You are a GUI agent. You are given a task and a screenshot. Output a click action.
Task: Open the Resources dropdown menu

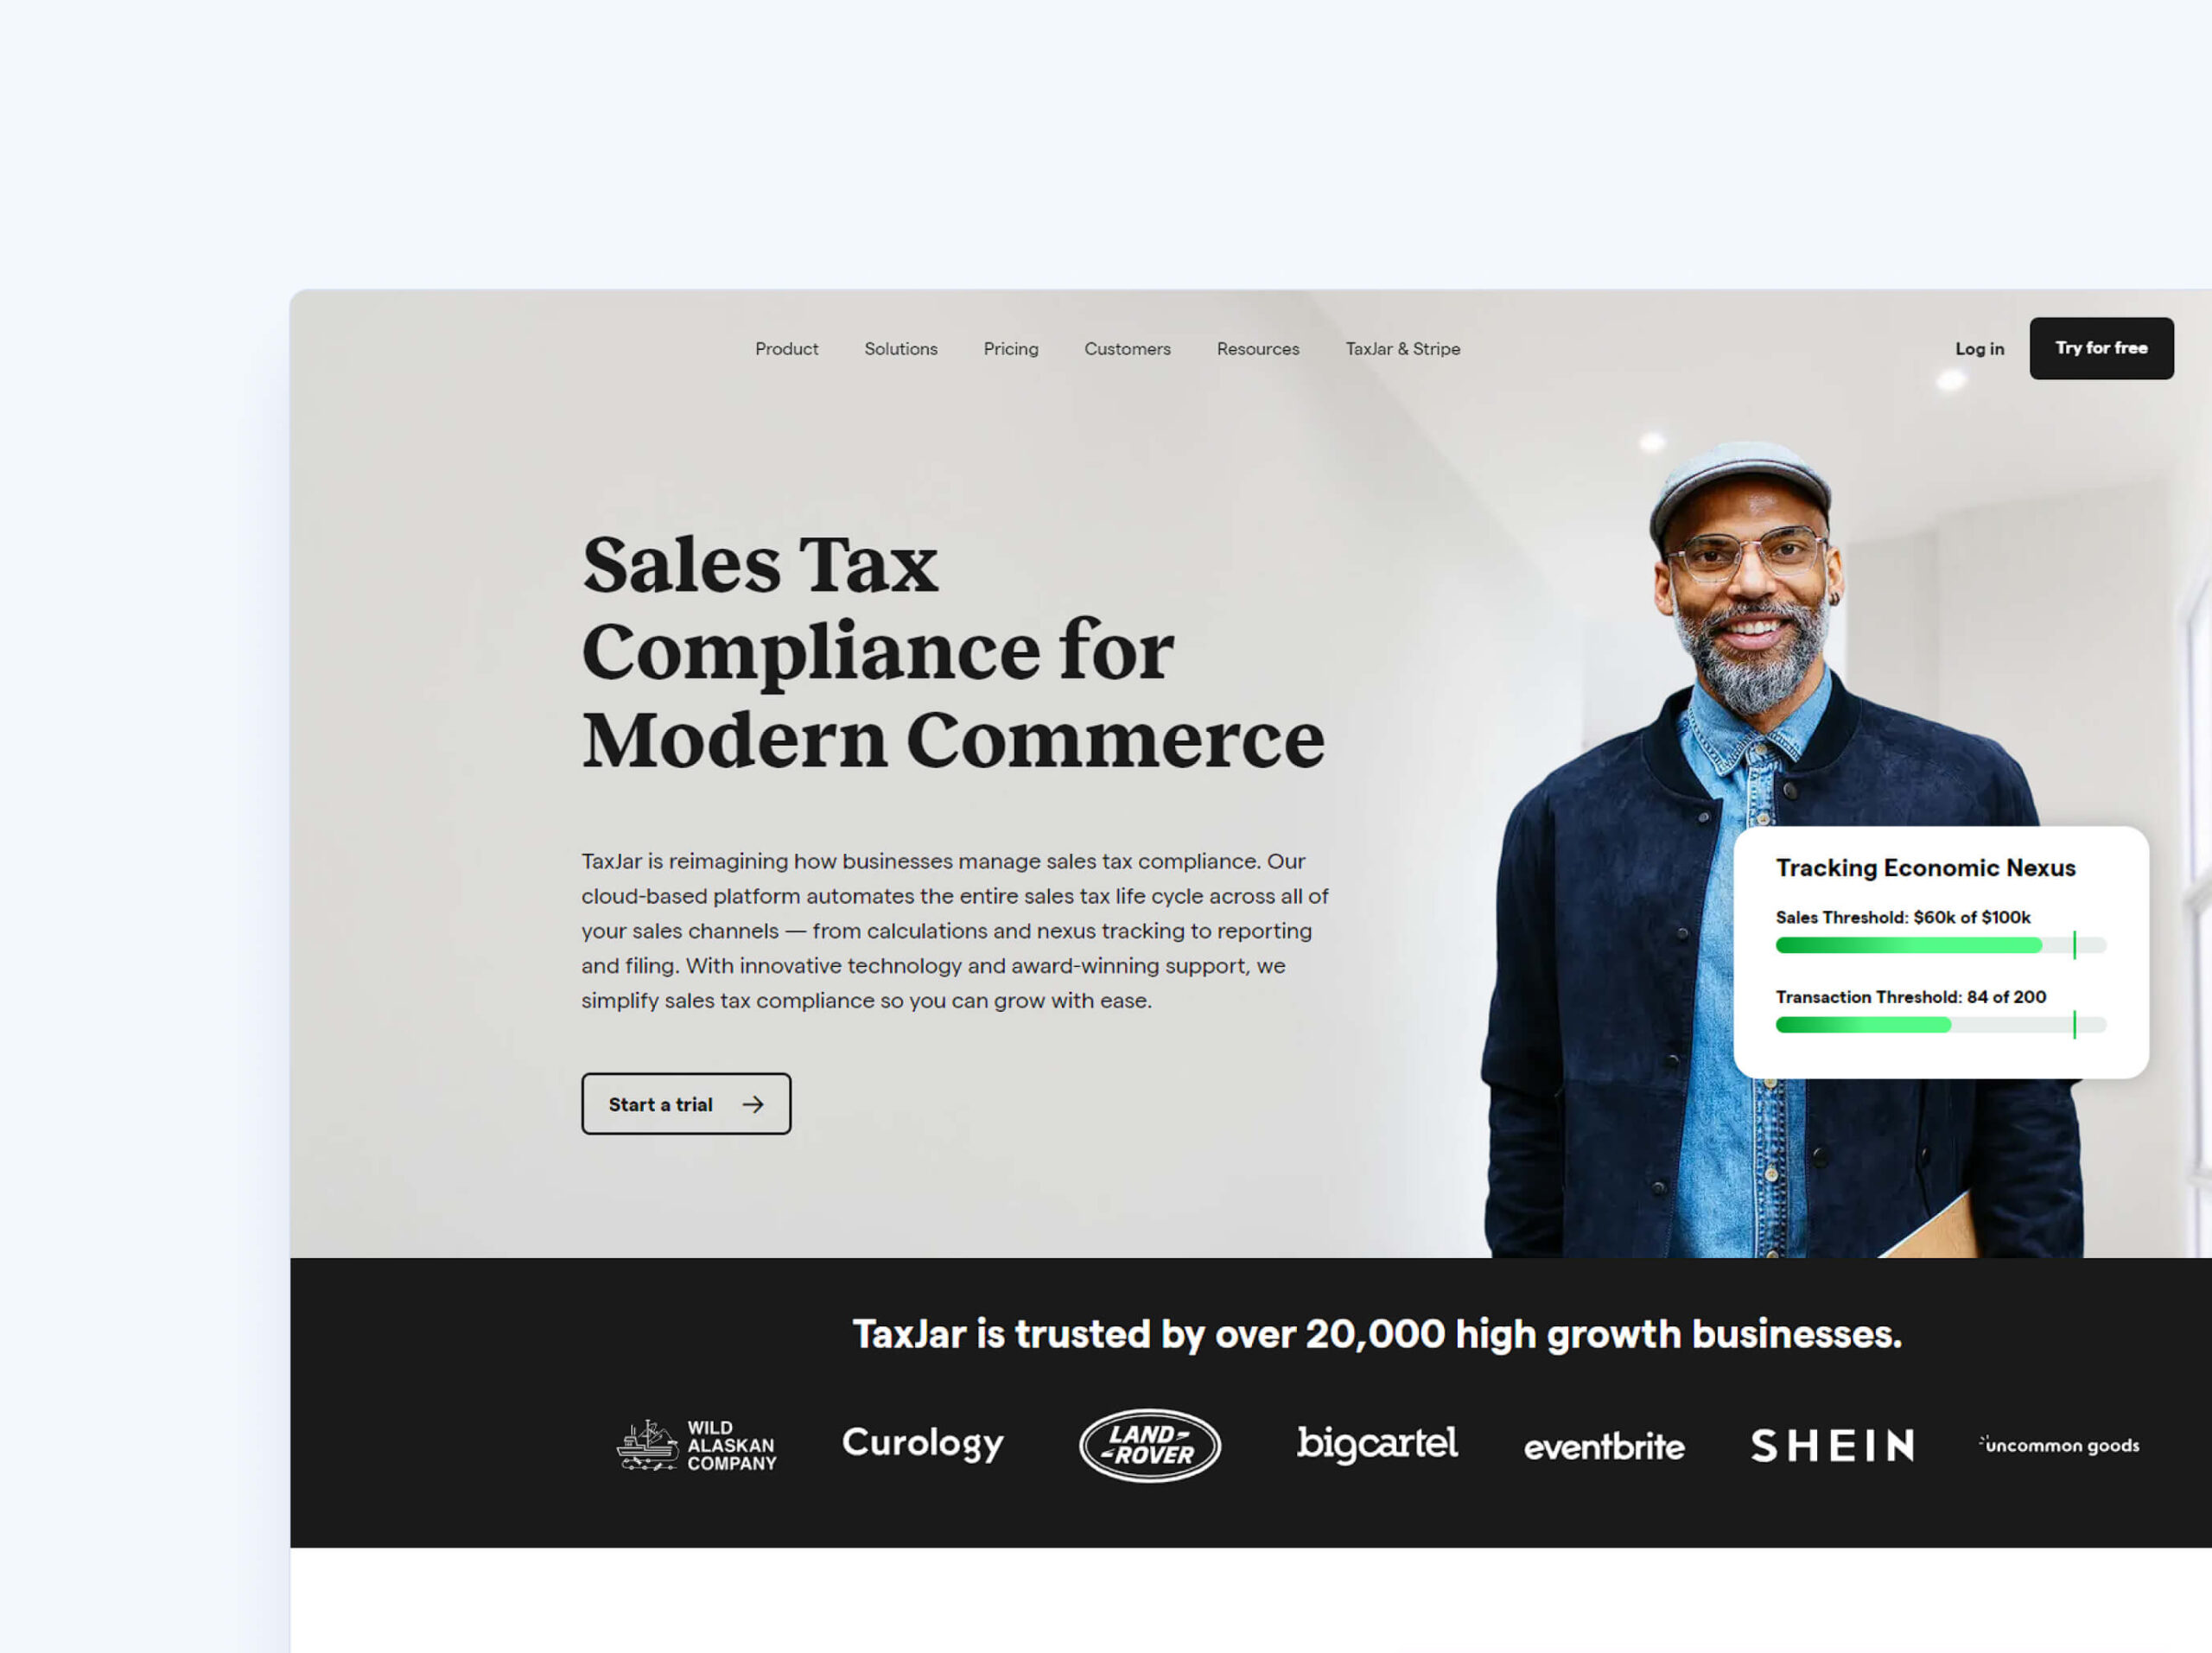tap(1255, 349)
